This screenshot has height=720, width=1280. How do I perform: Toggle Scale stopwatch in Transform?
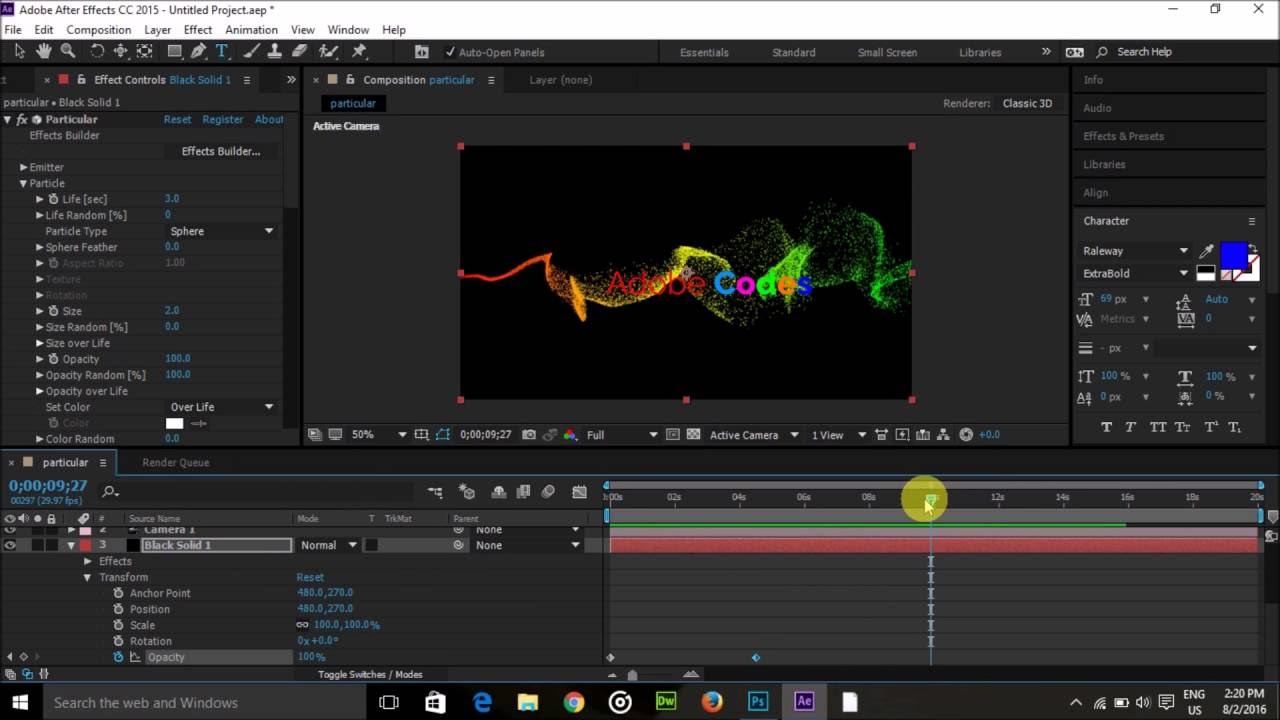click(118, 625)
